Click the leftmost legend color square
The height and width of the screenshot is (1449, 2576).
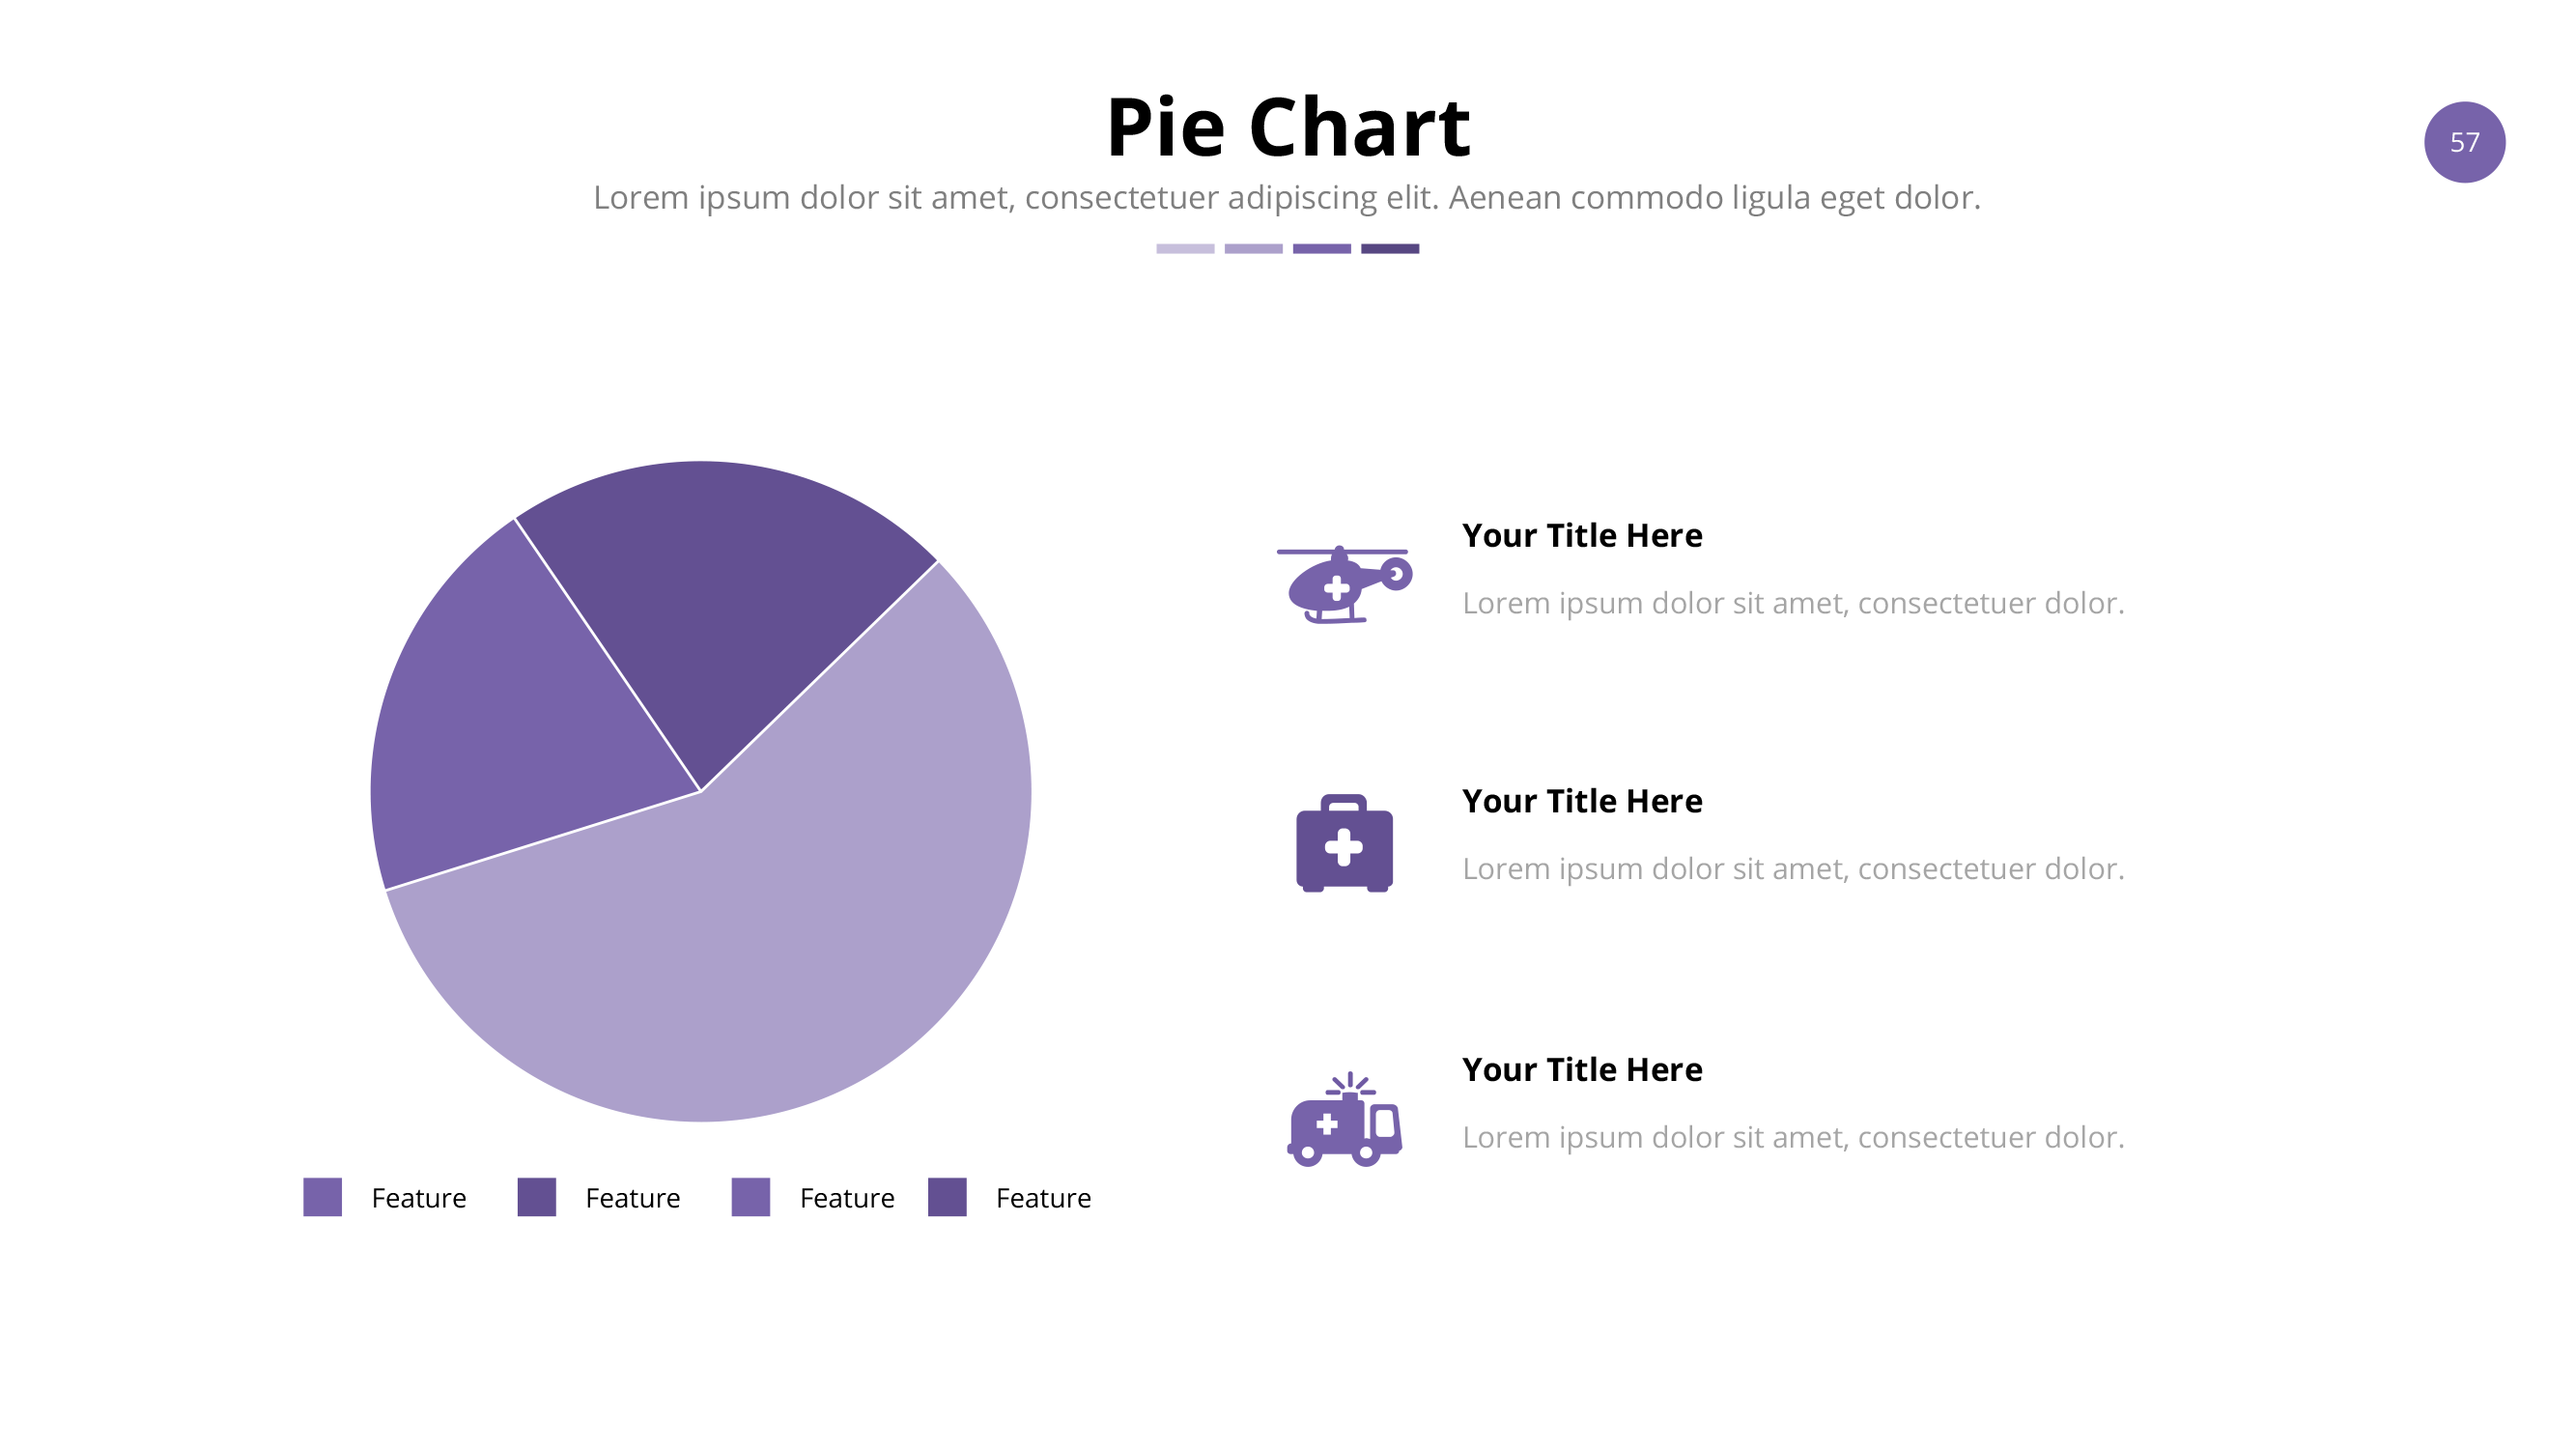pos(322,1197)
